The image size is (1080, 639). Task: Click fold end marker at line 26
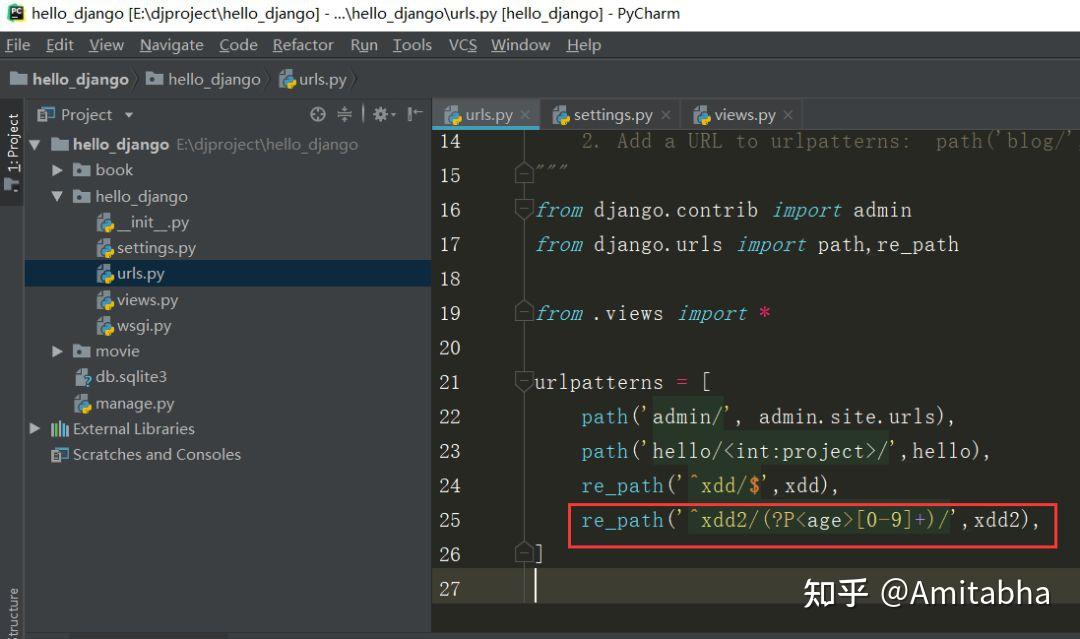click(524, 552)
